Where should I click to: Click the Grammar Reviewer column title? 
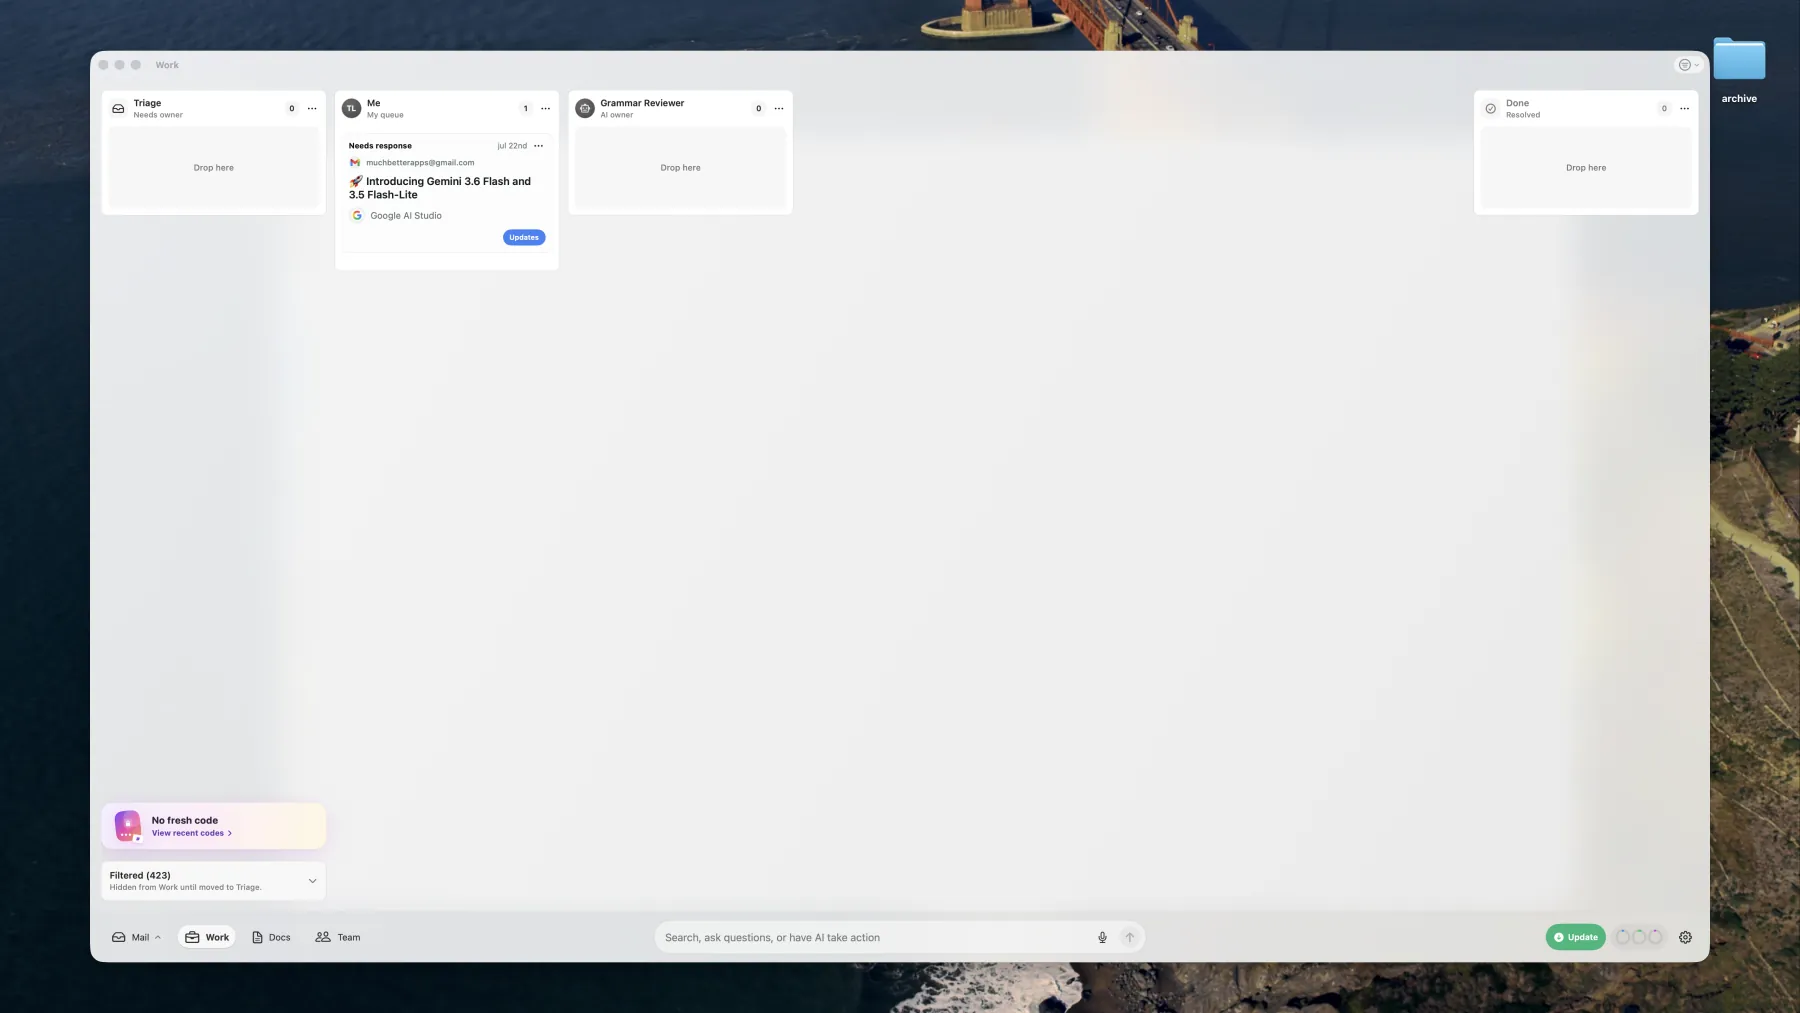[x=642, y=103]
